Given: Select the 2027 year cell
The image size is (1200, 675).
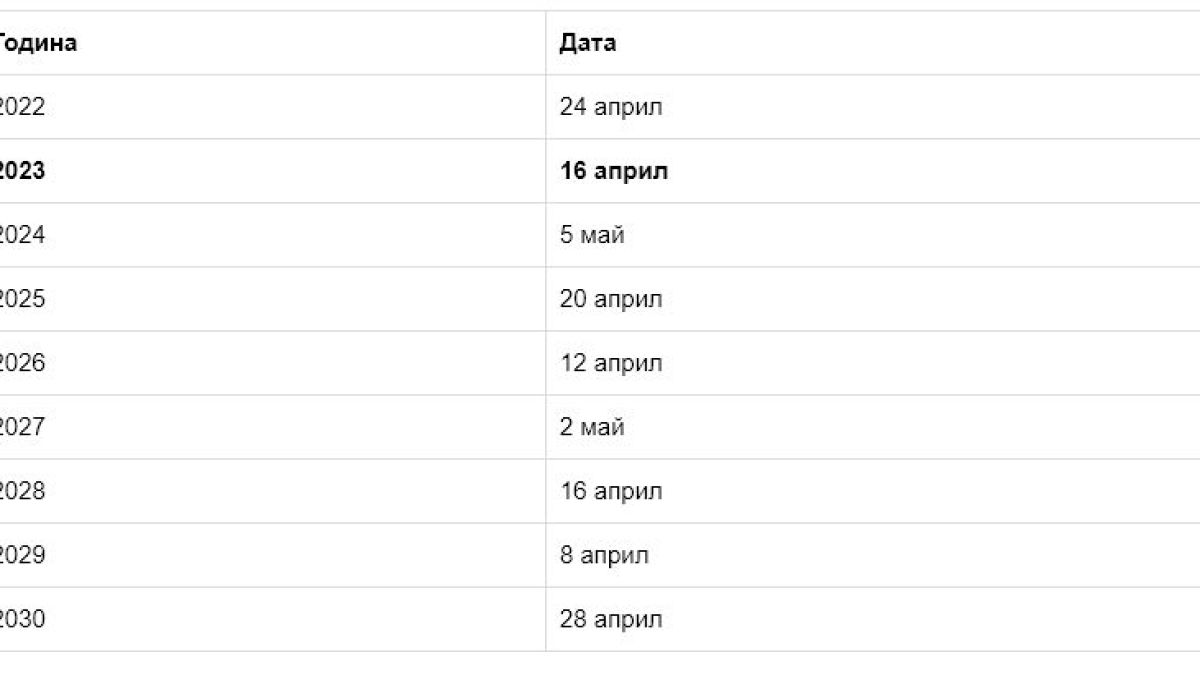Looking at the screenshot, I should click(22, 427).
